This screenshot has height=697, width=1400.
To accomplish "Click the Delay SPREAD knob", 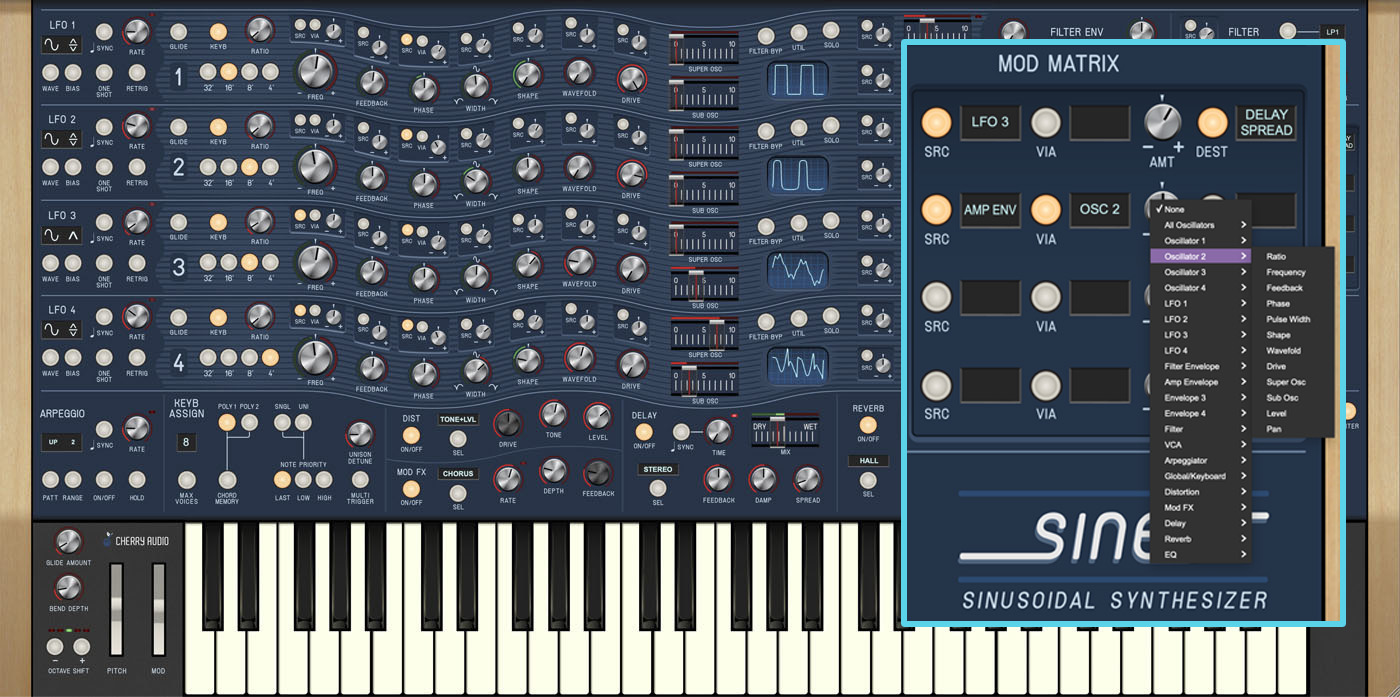I will pos(807,479).
